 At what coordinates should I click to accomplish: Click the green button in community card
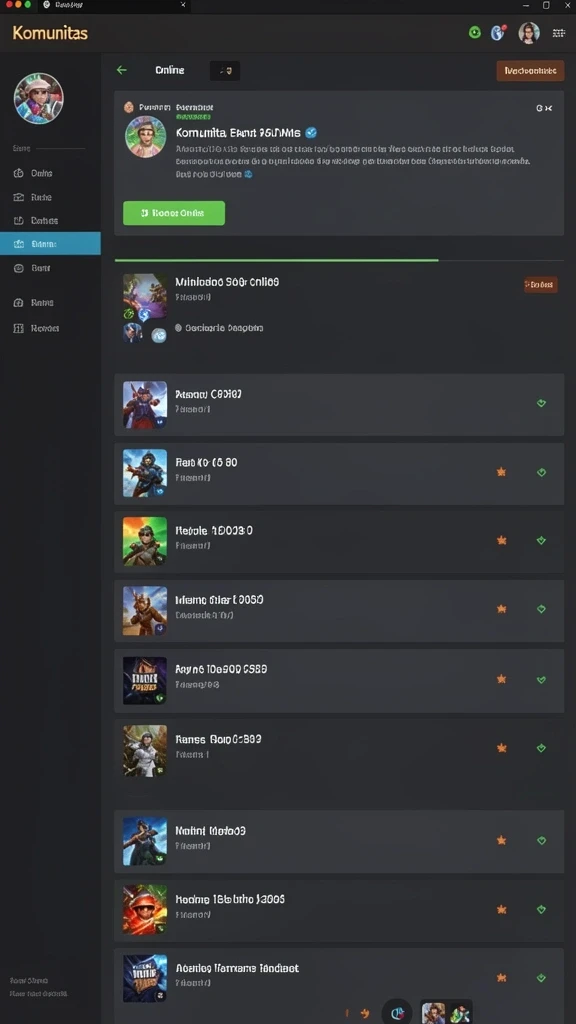(174, 213)
